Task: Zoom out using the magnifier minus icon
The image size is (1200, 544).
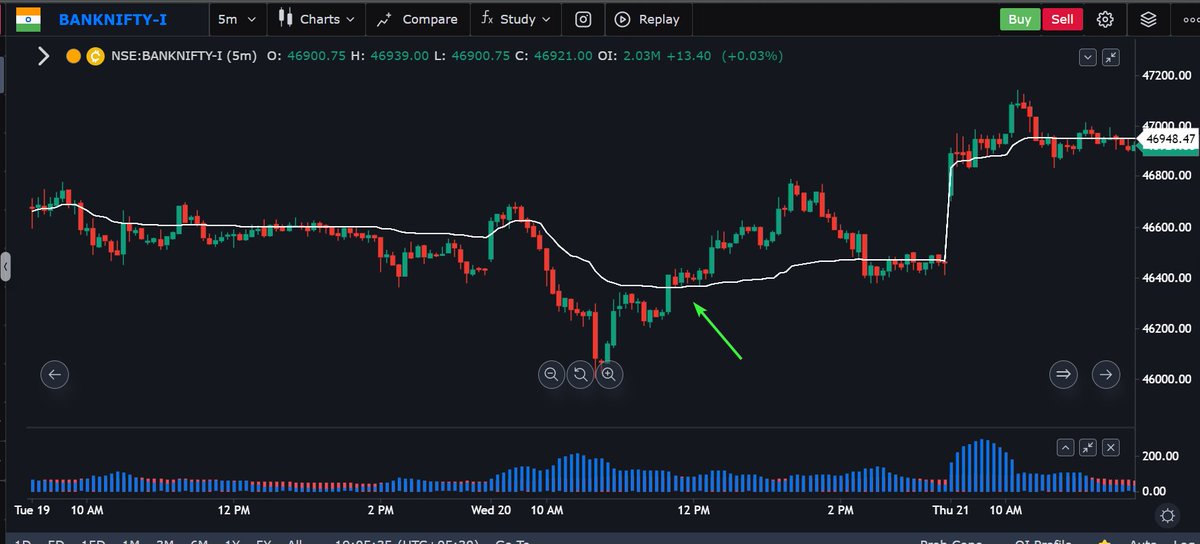Action: [x=551, y=375]
